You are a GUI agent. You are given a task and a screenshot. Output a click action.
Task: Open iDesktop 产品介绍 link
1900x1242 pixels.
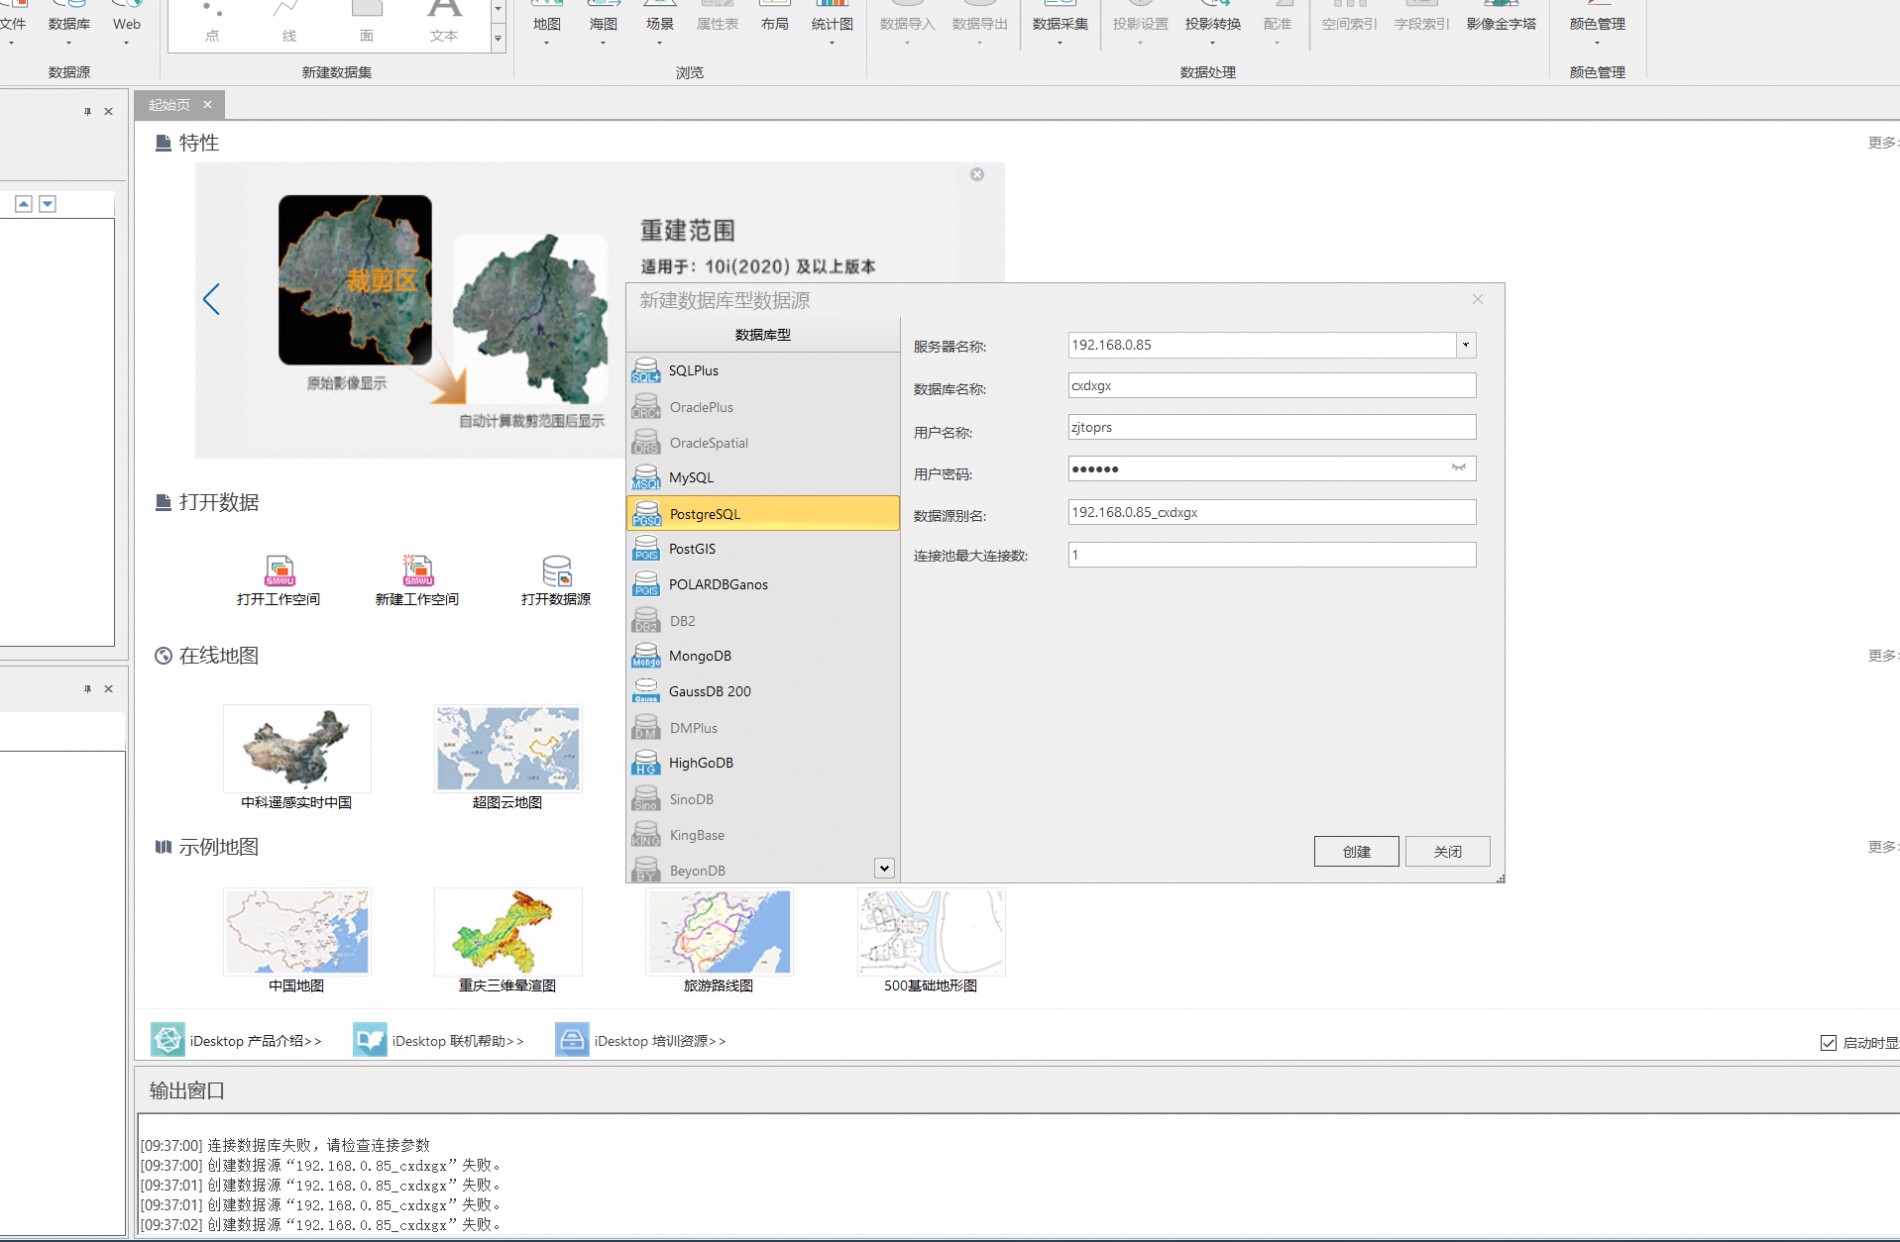(x=237, y=1040)
